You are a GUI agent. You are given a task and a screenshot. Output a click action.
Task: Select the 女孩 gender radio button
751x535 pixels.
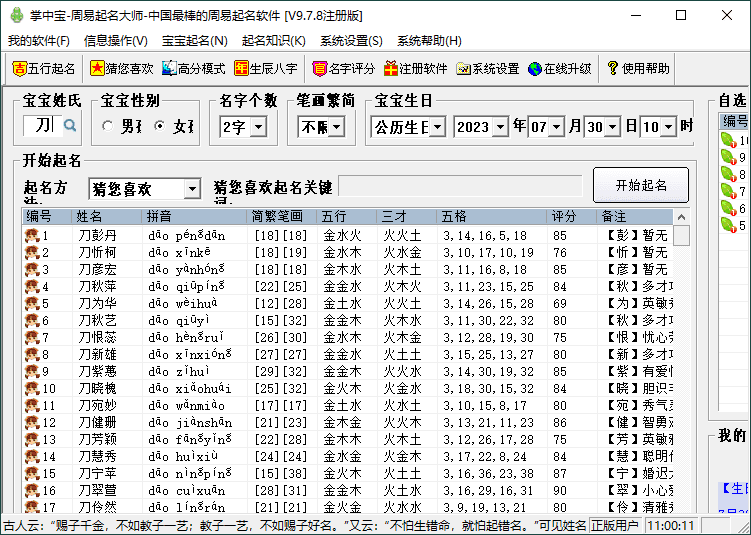[159, 127]
